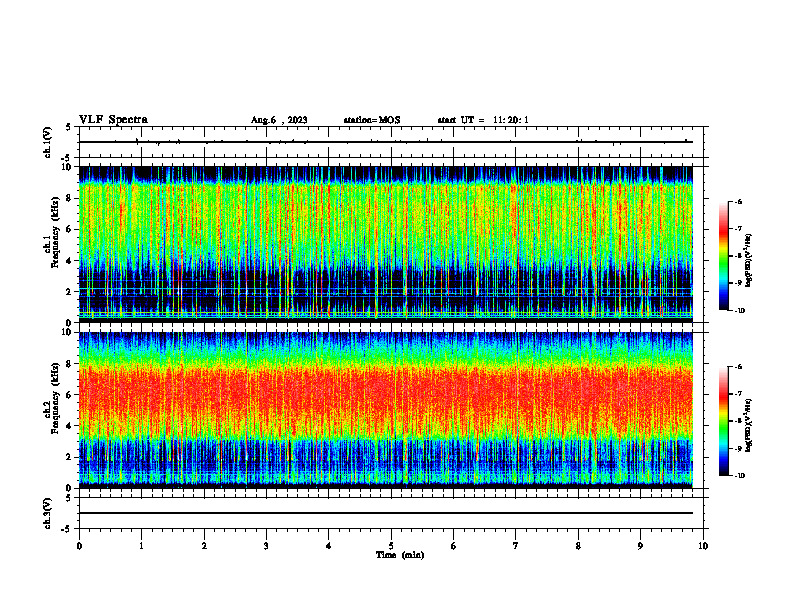Click the ch.2 spectrogram color bar
The width and height of the screenshot is (792, 612).
tap(723, 421)
